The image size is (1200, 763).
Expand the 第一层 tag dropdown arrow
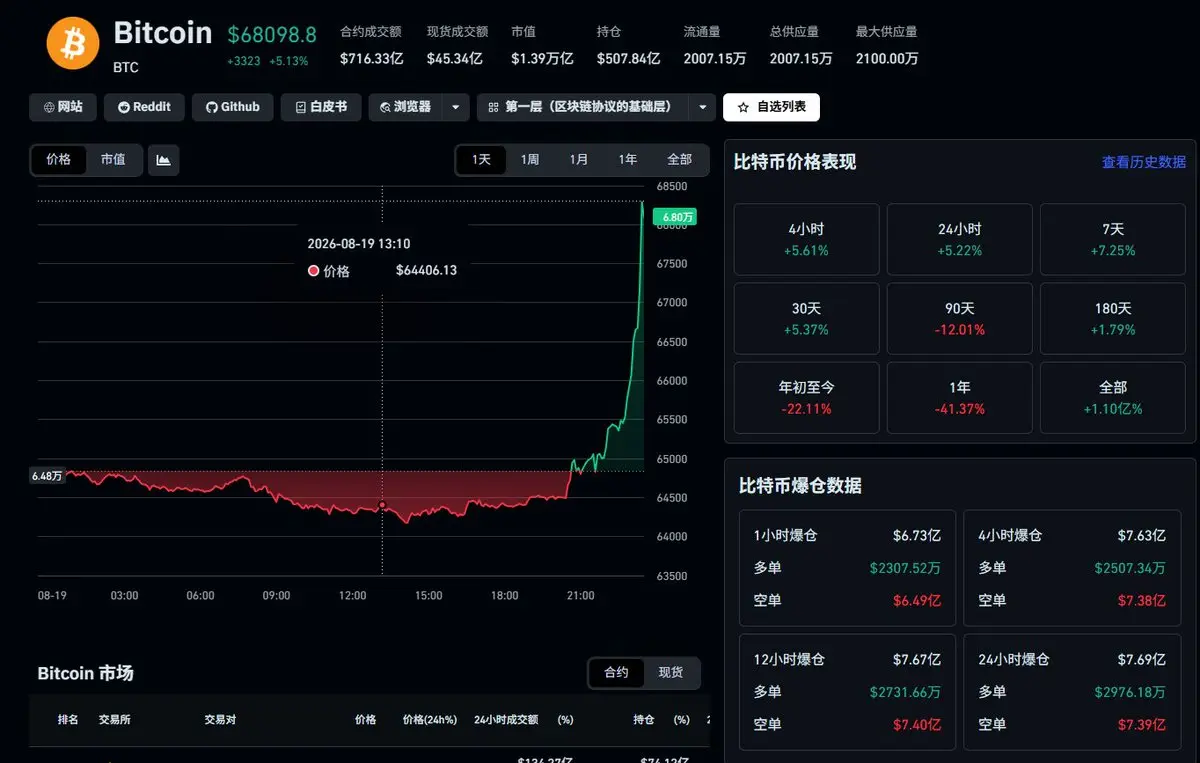pos(703,107)
